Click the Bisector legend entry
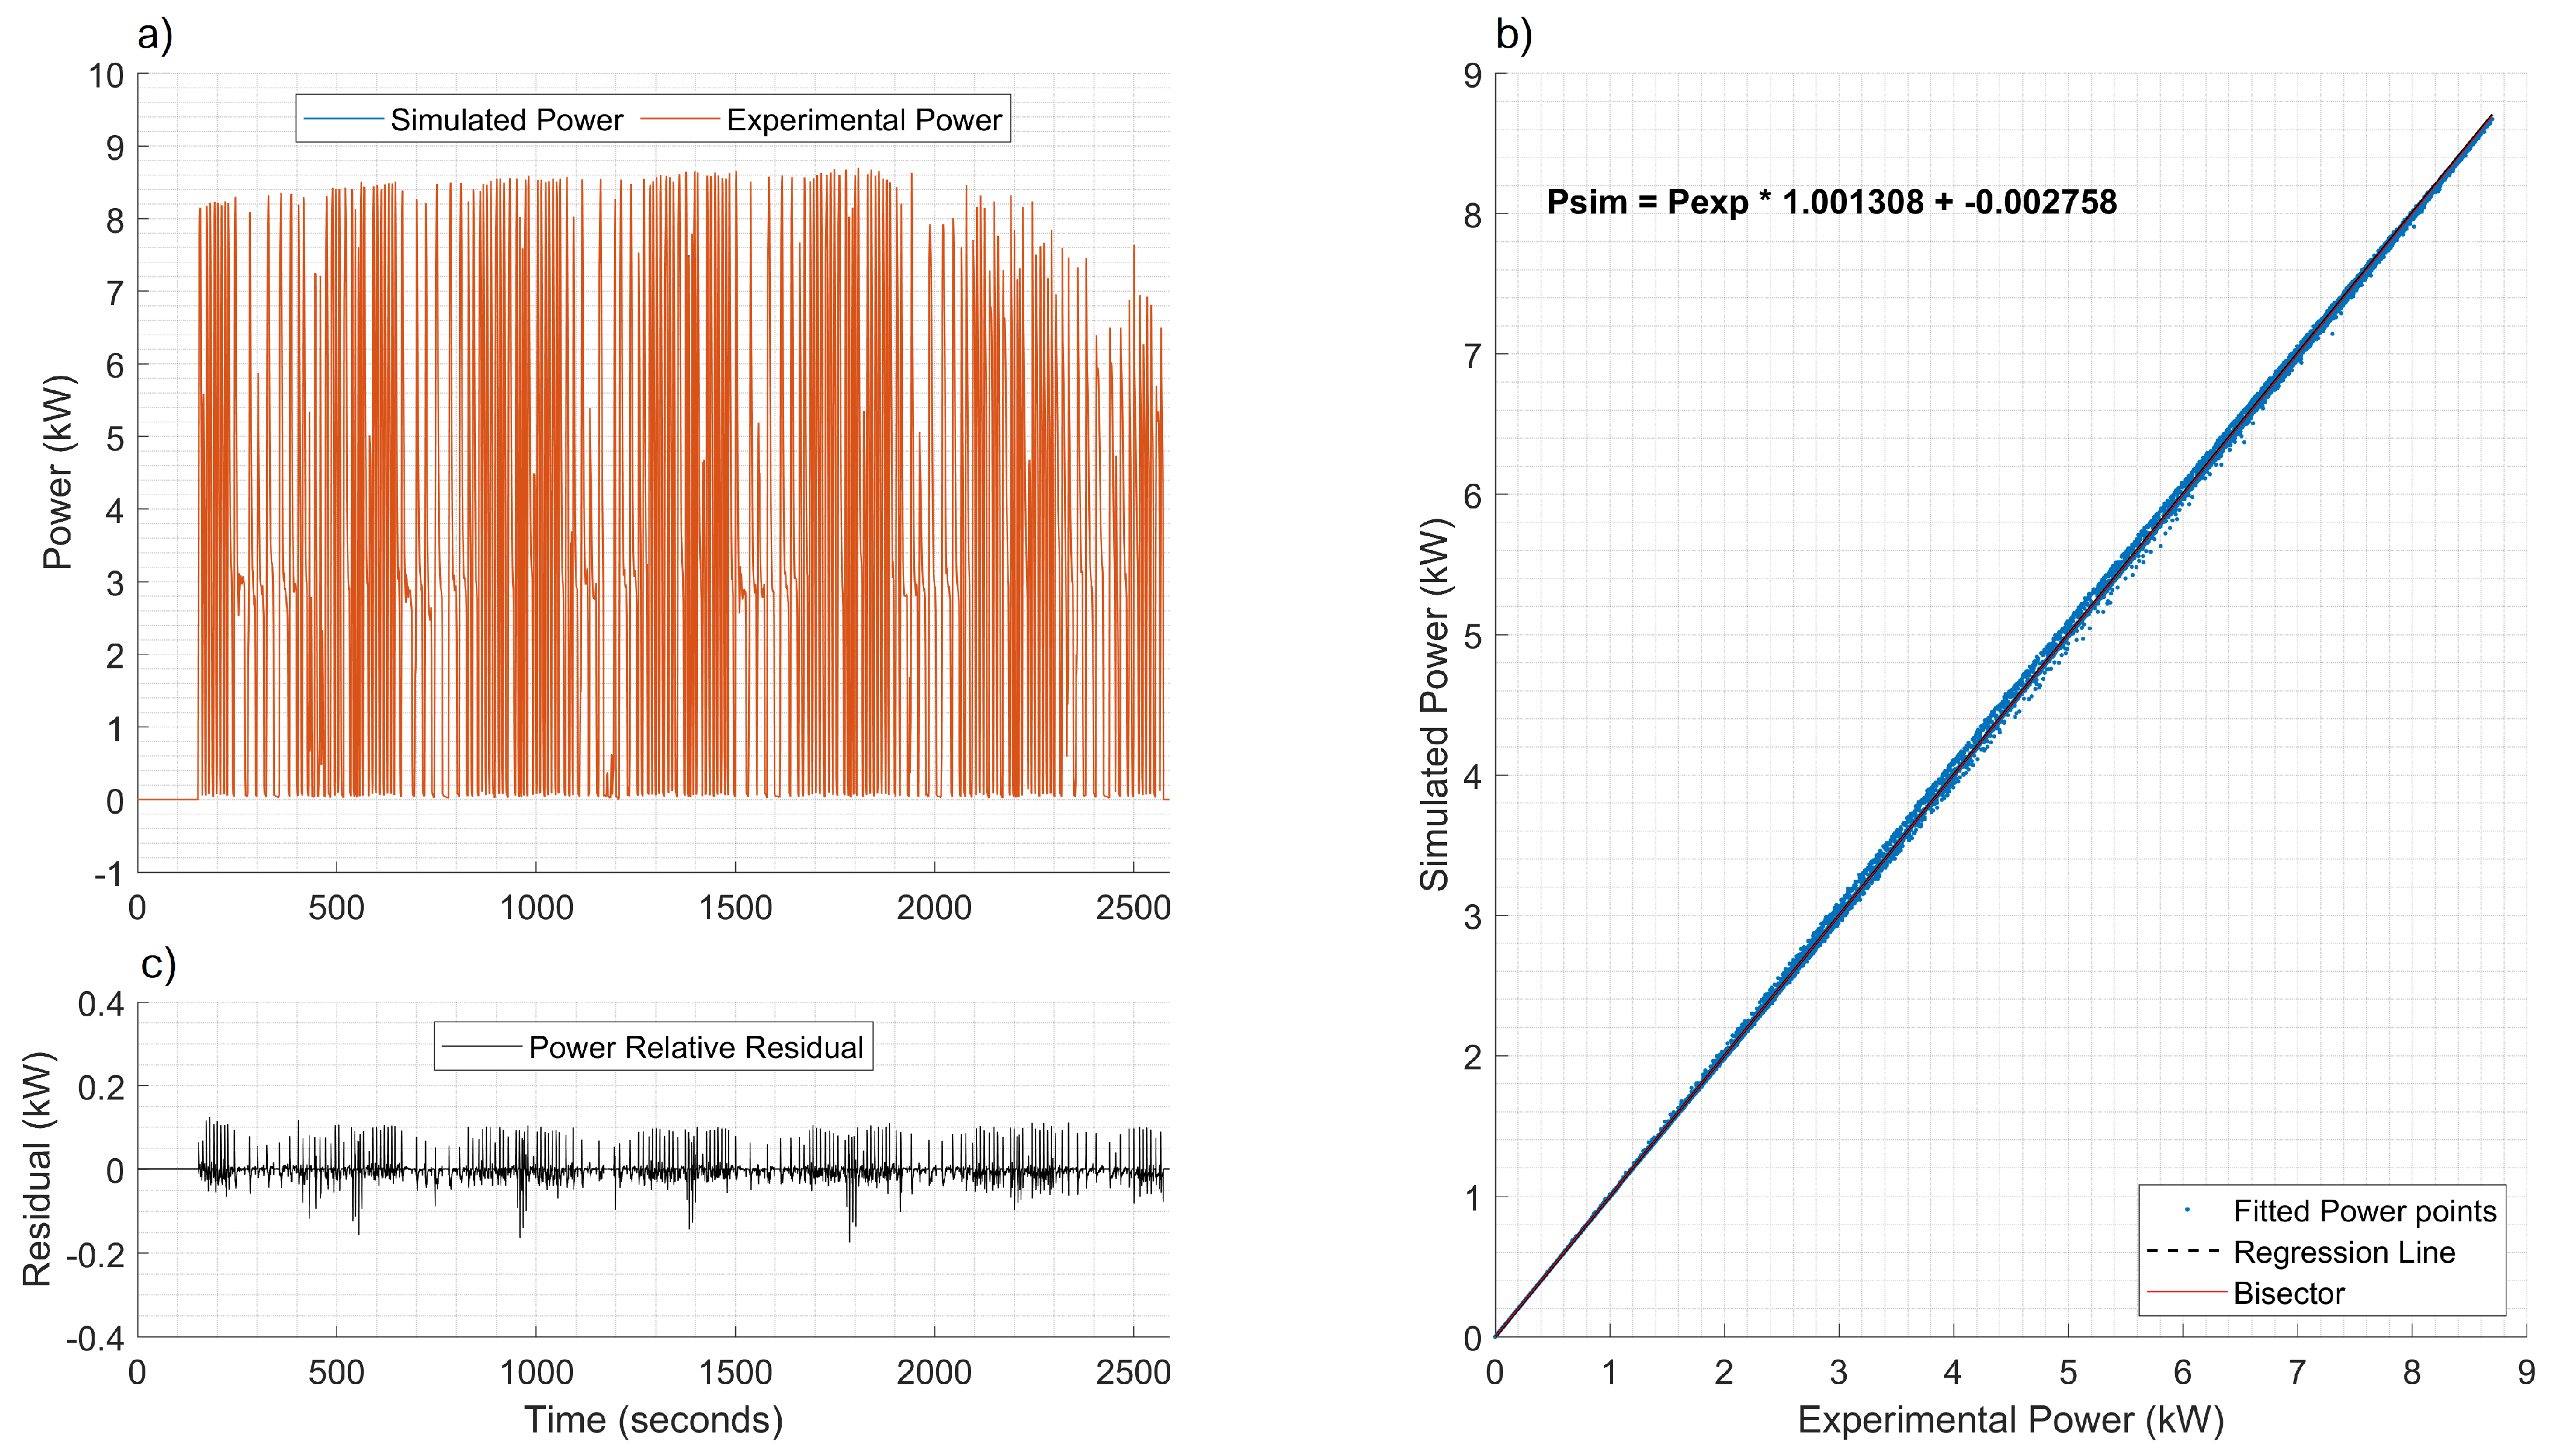The image size is (2572, 1456). click(x=2289, y=1293)
